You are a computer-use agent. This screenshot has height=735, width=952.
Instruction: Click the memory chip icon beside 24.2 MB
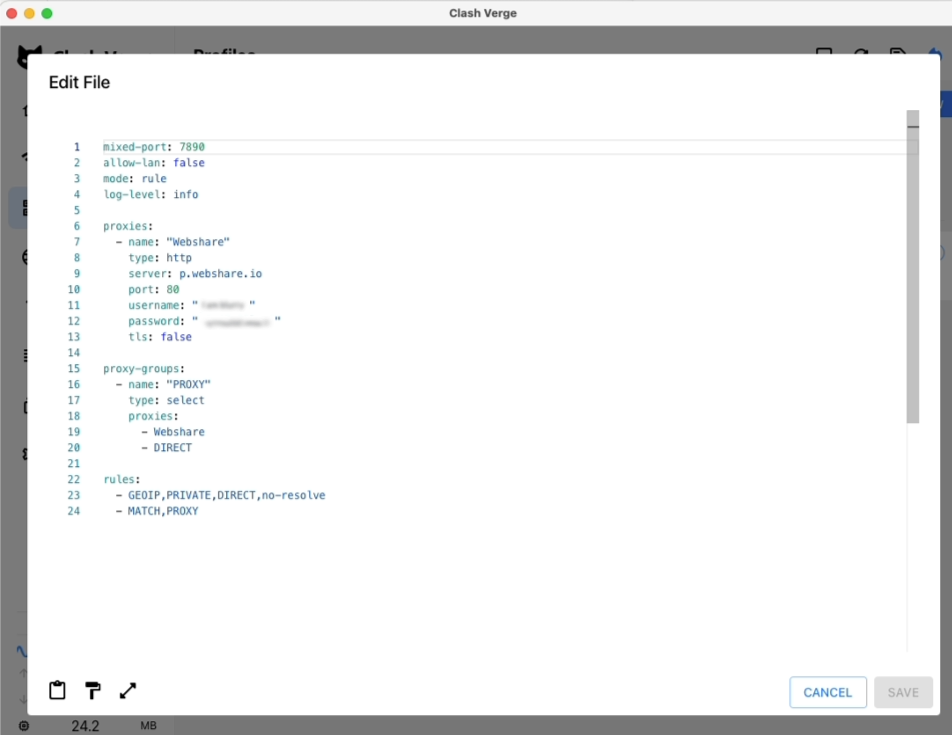click(x=24, y=725)
